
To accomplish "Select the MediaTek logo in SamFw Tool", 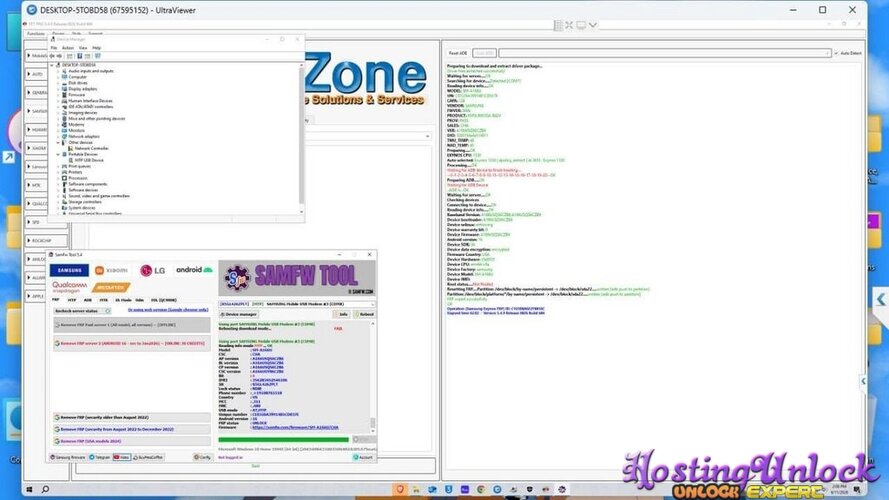I will tap(111, 287).
